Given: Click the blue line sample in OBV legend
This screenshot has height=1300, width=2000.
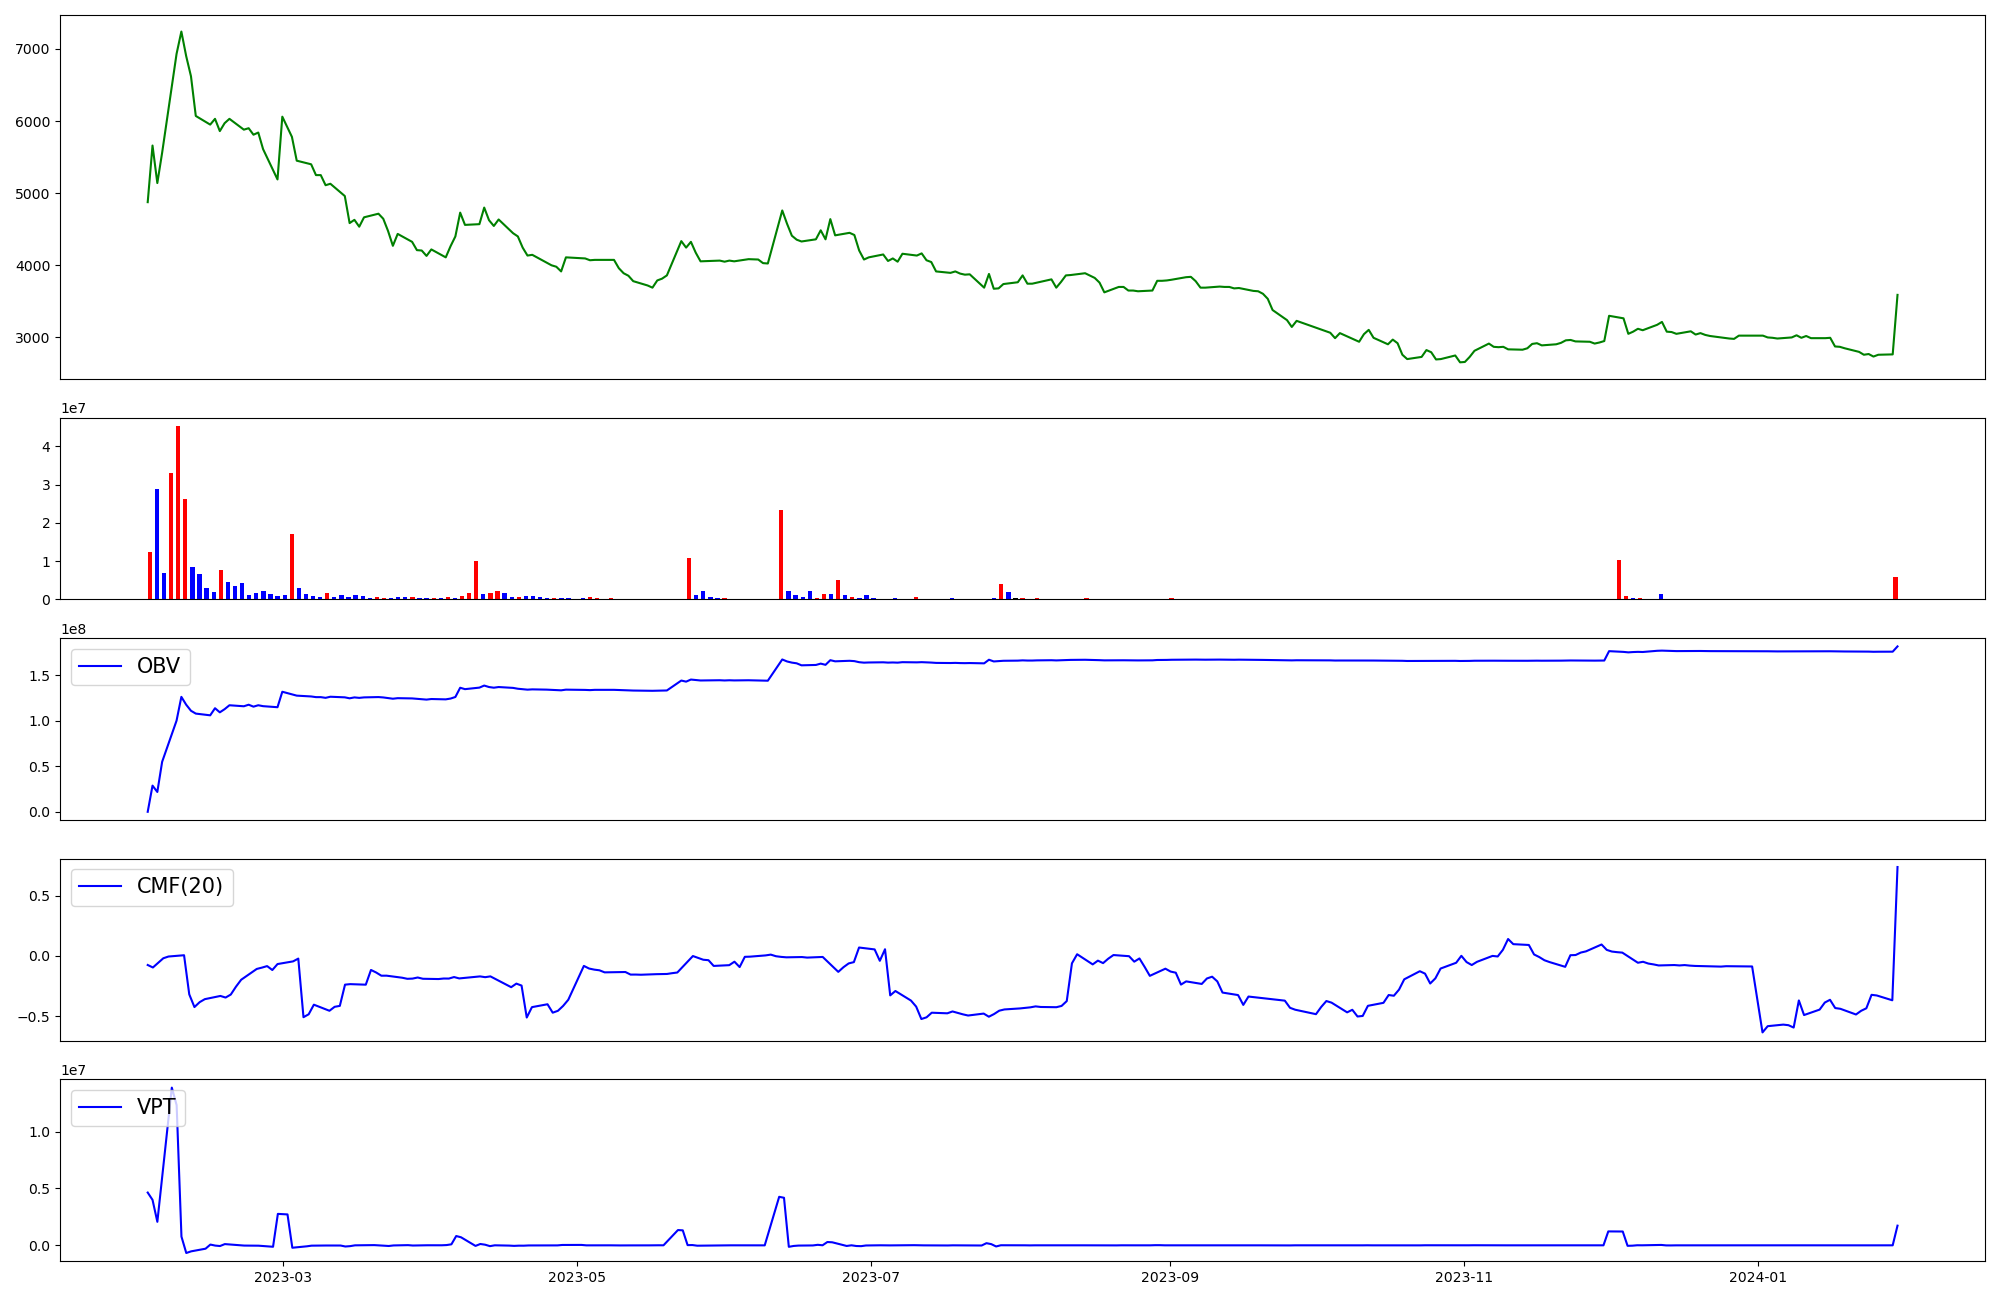Looking at the screenshot, I should click(100, 667).
